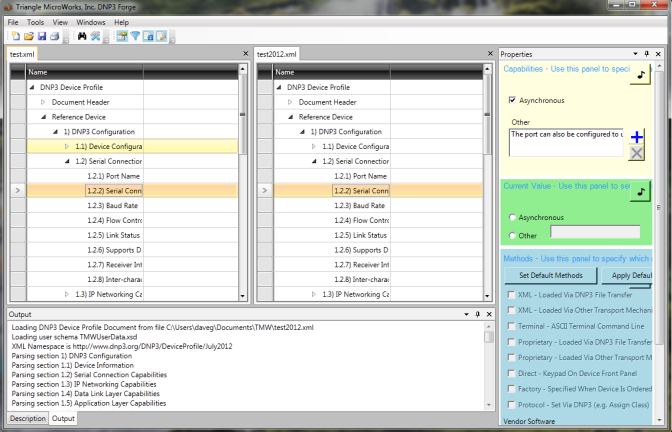Expand Document Header in test.xml tree

coord(42,102)
